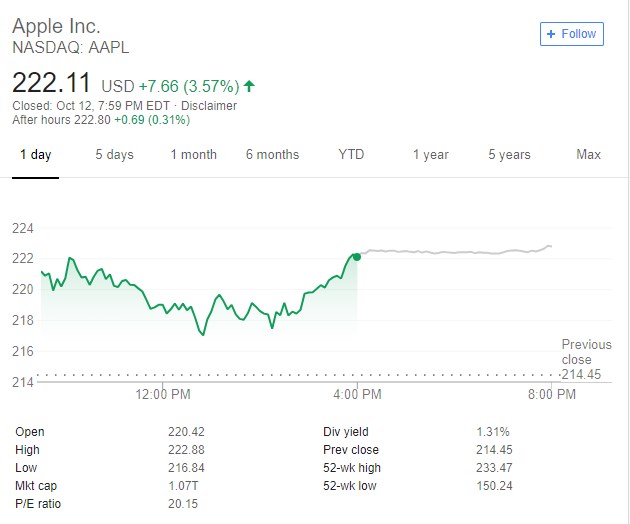Click the 12:00 PM axis label

[x=164, y=395]
